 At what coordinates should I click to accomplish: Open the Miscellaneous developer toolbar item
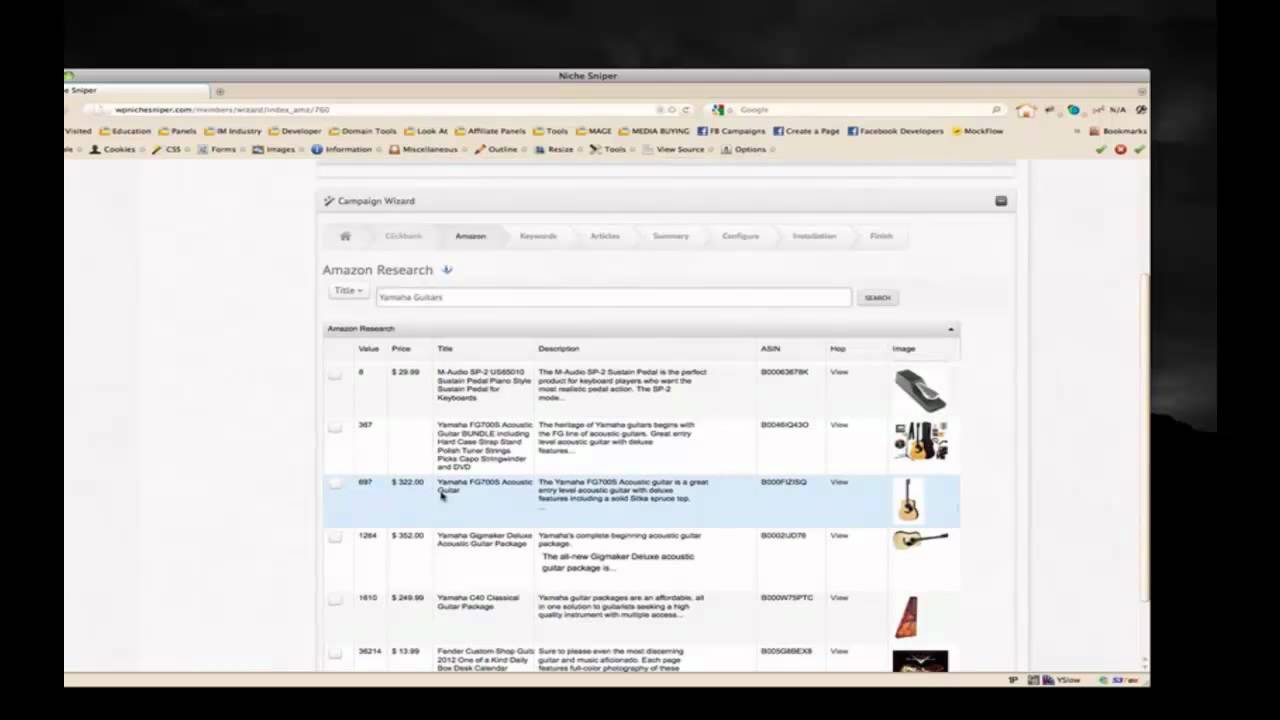coord(423,150)
